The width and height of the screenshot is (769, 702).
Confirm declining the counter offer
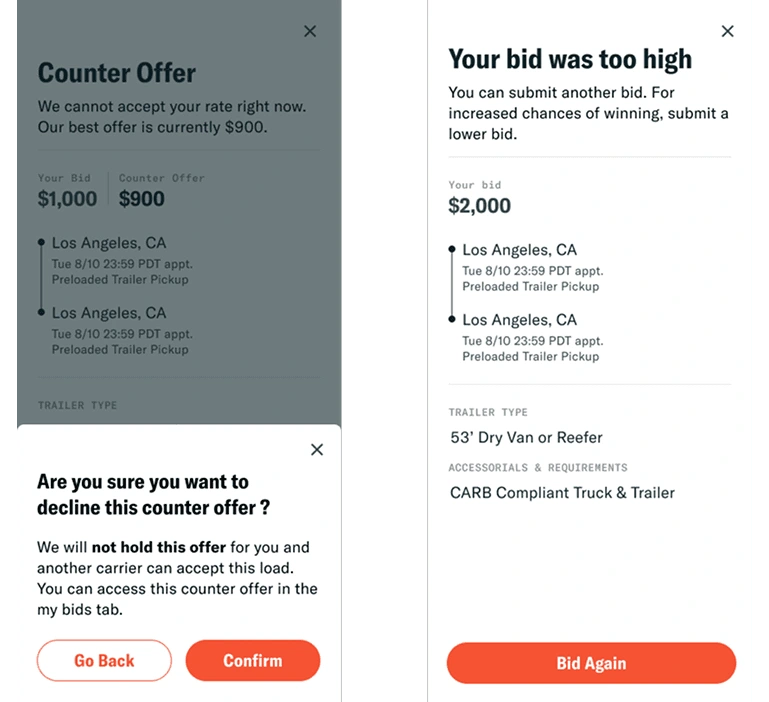(x=253, y=660)
